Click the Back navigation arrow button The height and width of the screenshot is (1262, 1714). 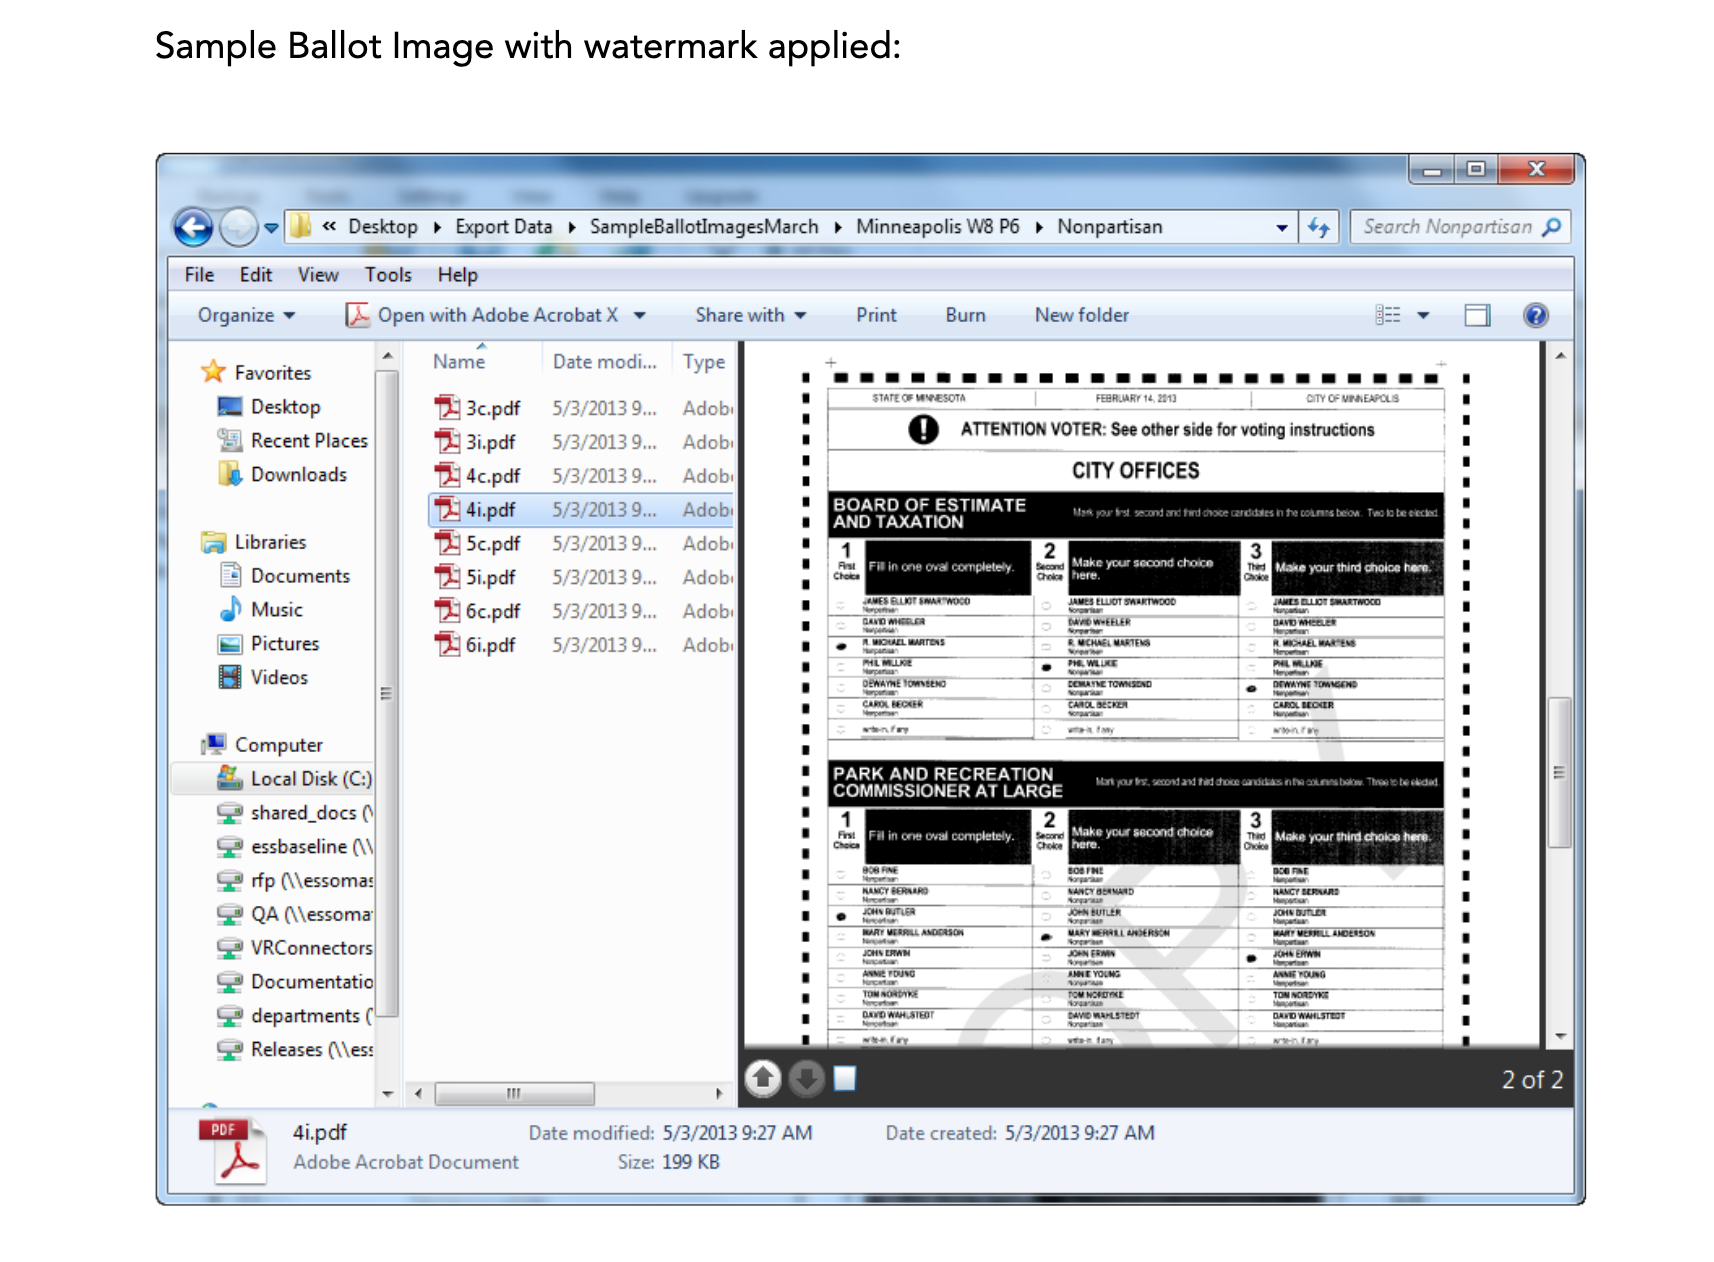coord(193,228)
